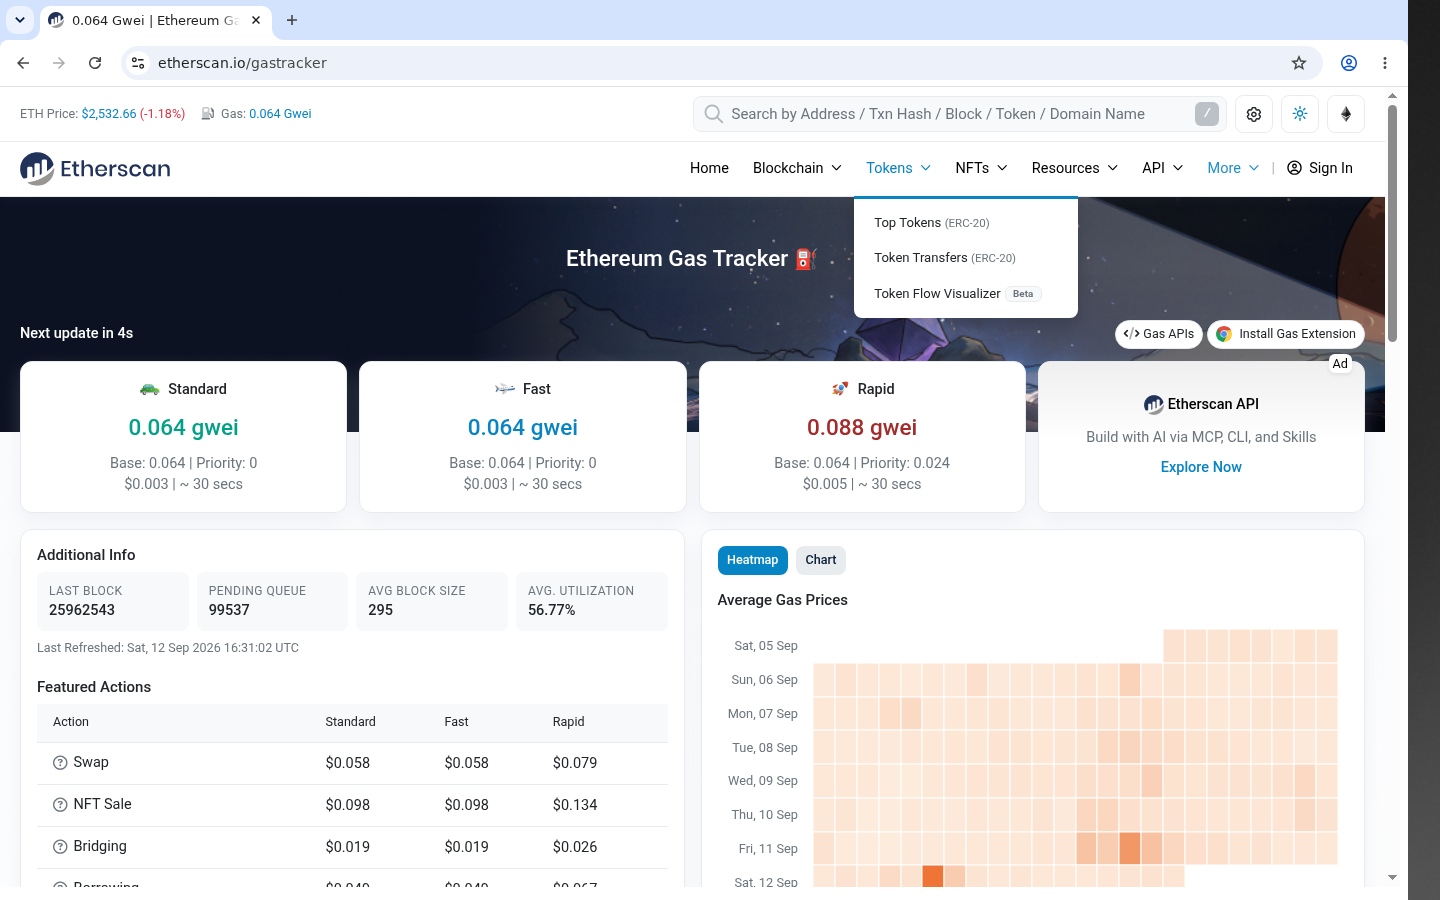Click the Fast airplane icon
The height and width of the screenshot is (900, 1440).
[505, 389]
